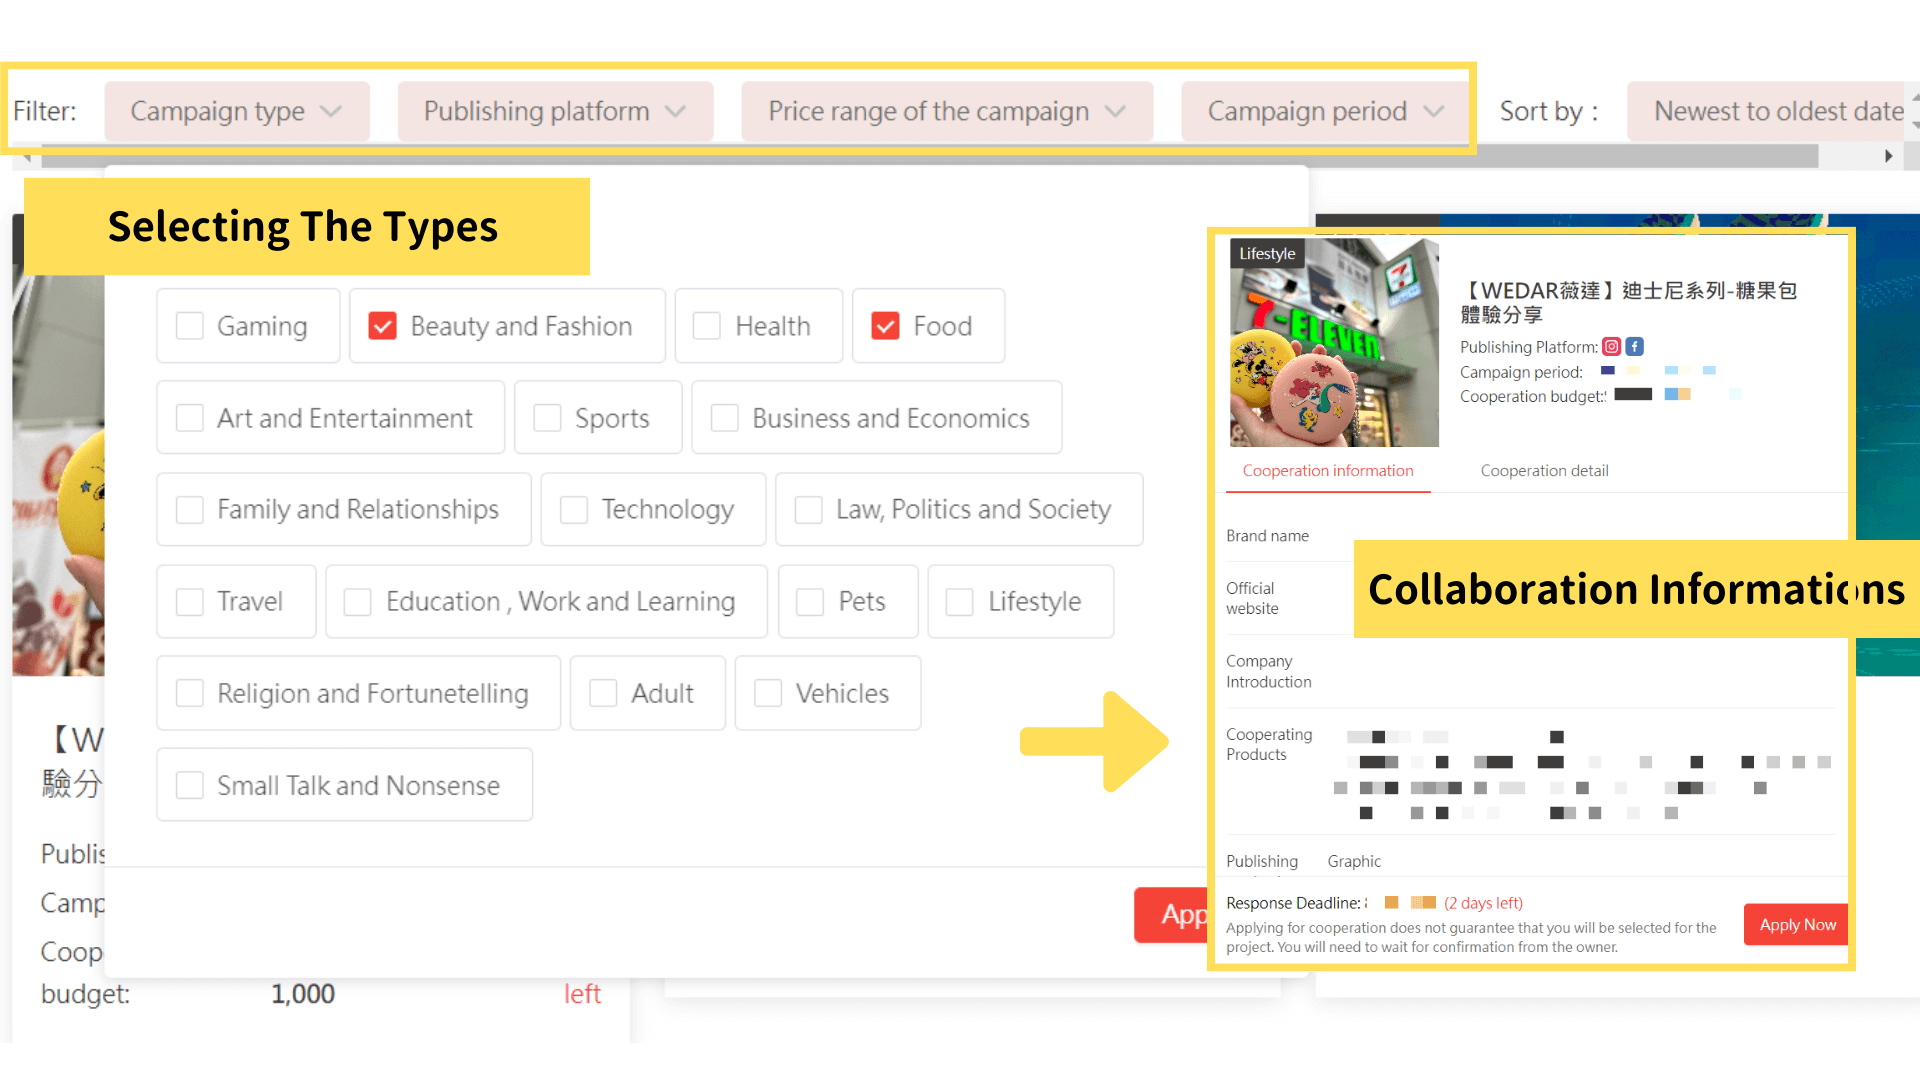Screen dimensions: 1920x1080
Task: Open the 7-Eleven campaign thumbnail
Action: pos(1334,342)
